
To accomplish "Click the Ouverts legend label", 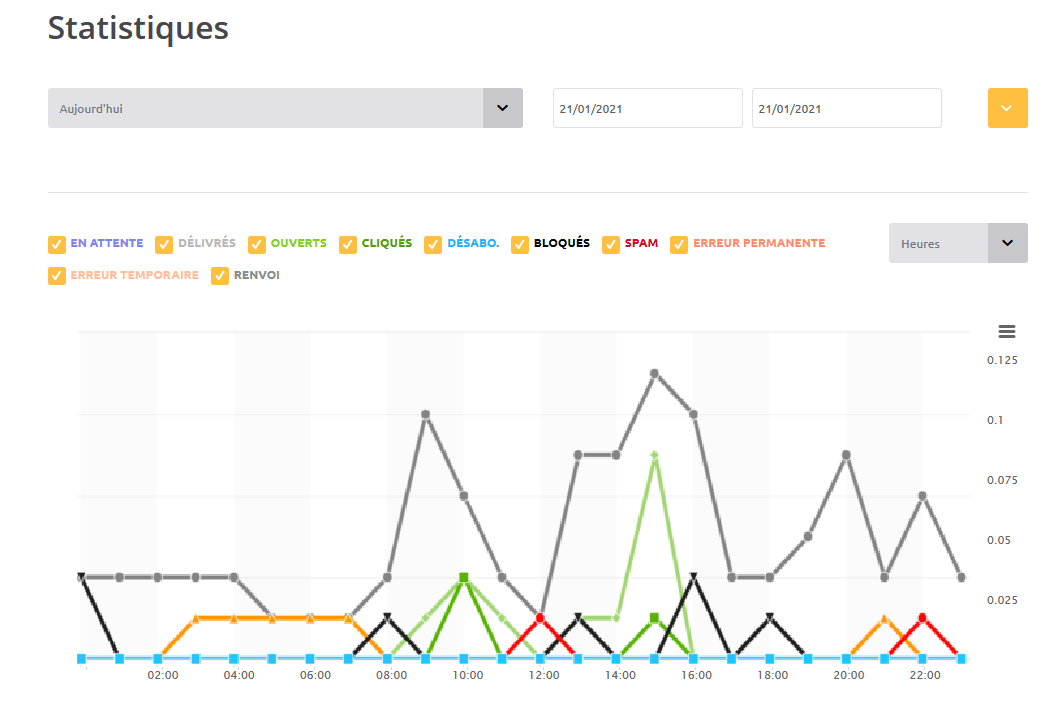I will click(x=298, y=243).
